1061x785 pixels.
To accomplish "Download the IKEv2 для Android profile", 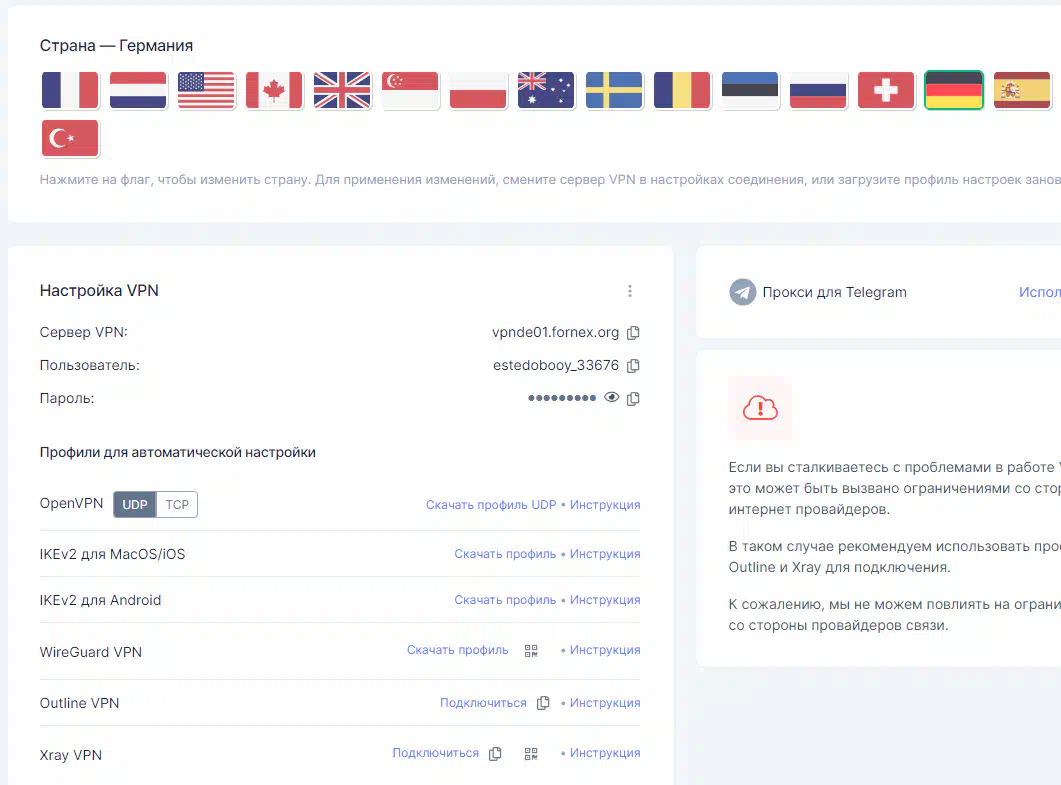I will click(505, 600).
